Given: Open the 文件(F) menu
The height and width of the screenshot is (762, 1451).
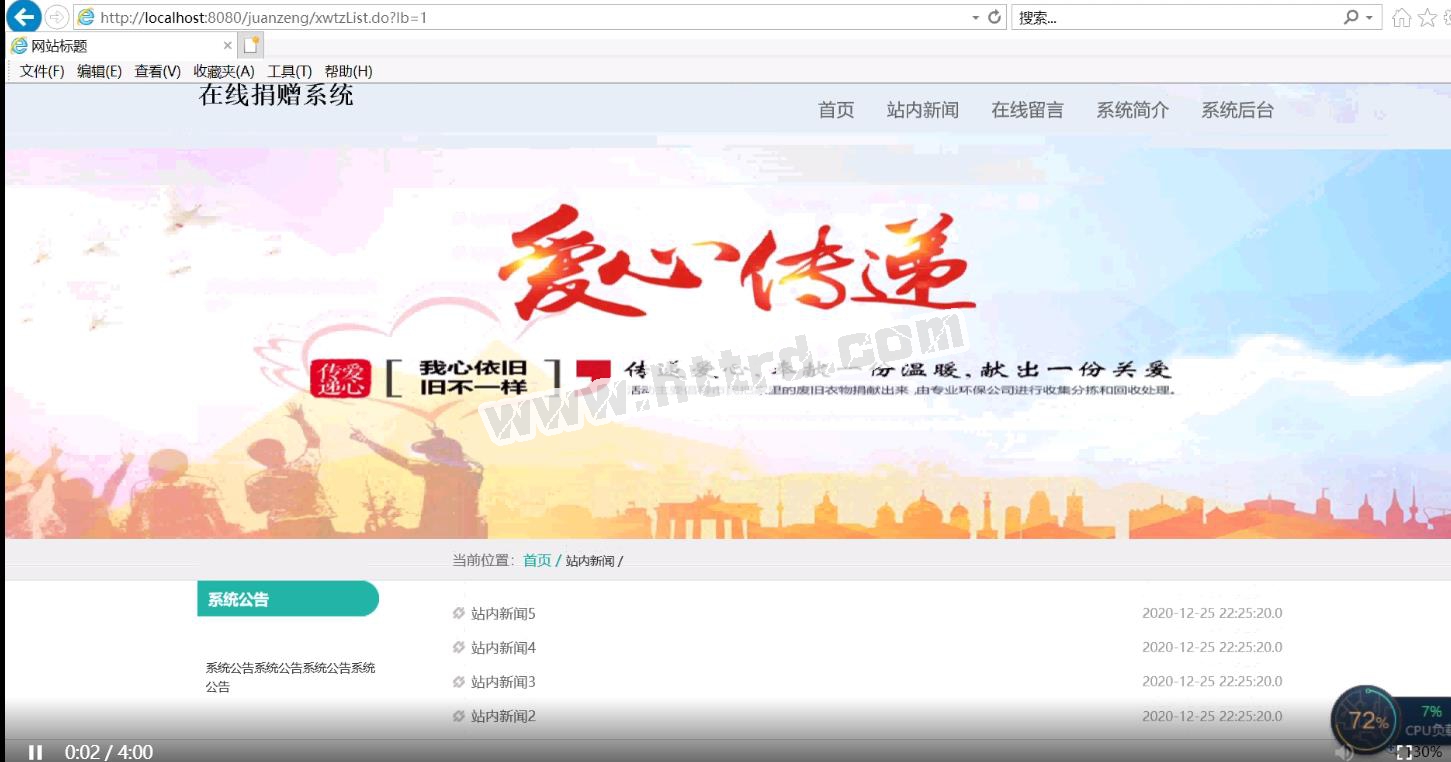Looking at the screenshot, I should pos(42,71).
